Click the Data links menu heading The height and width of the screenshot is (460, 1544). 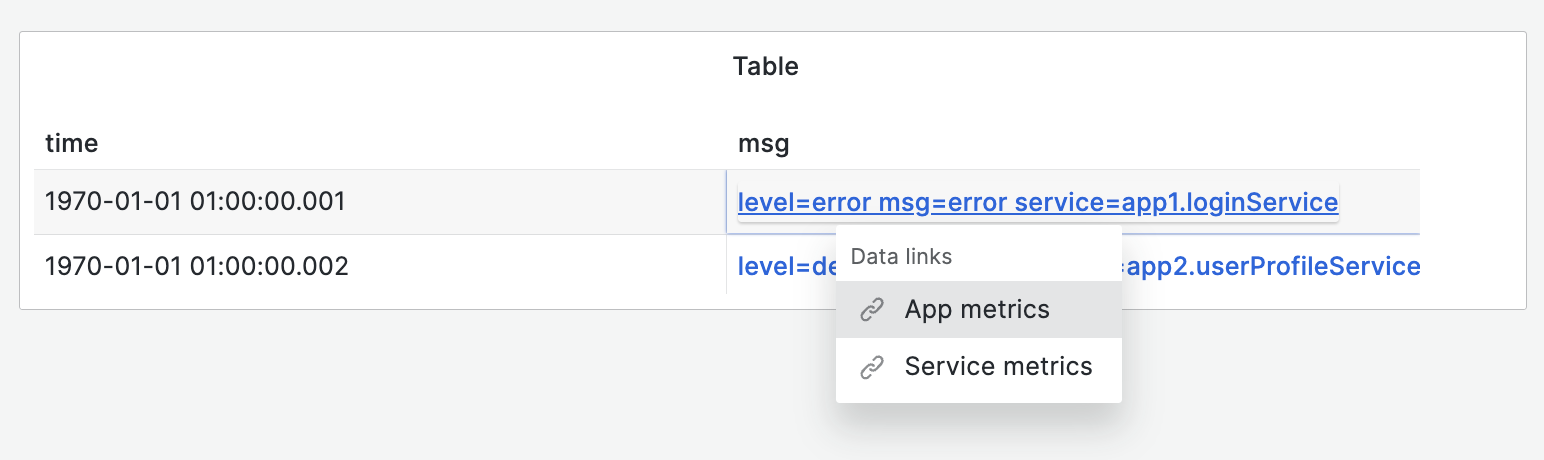click(901, 257)
